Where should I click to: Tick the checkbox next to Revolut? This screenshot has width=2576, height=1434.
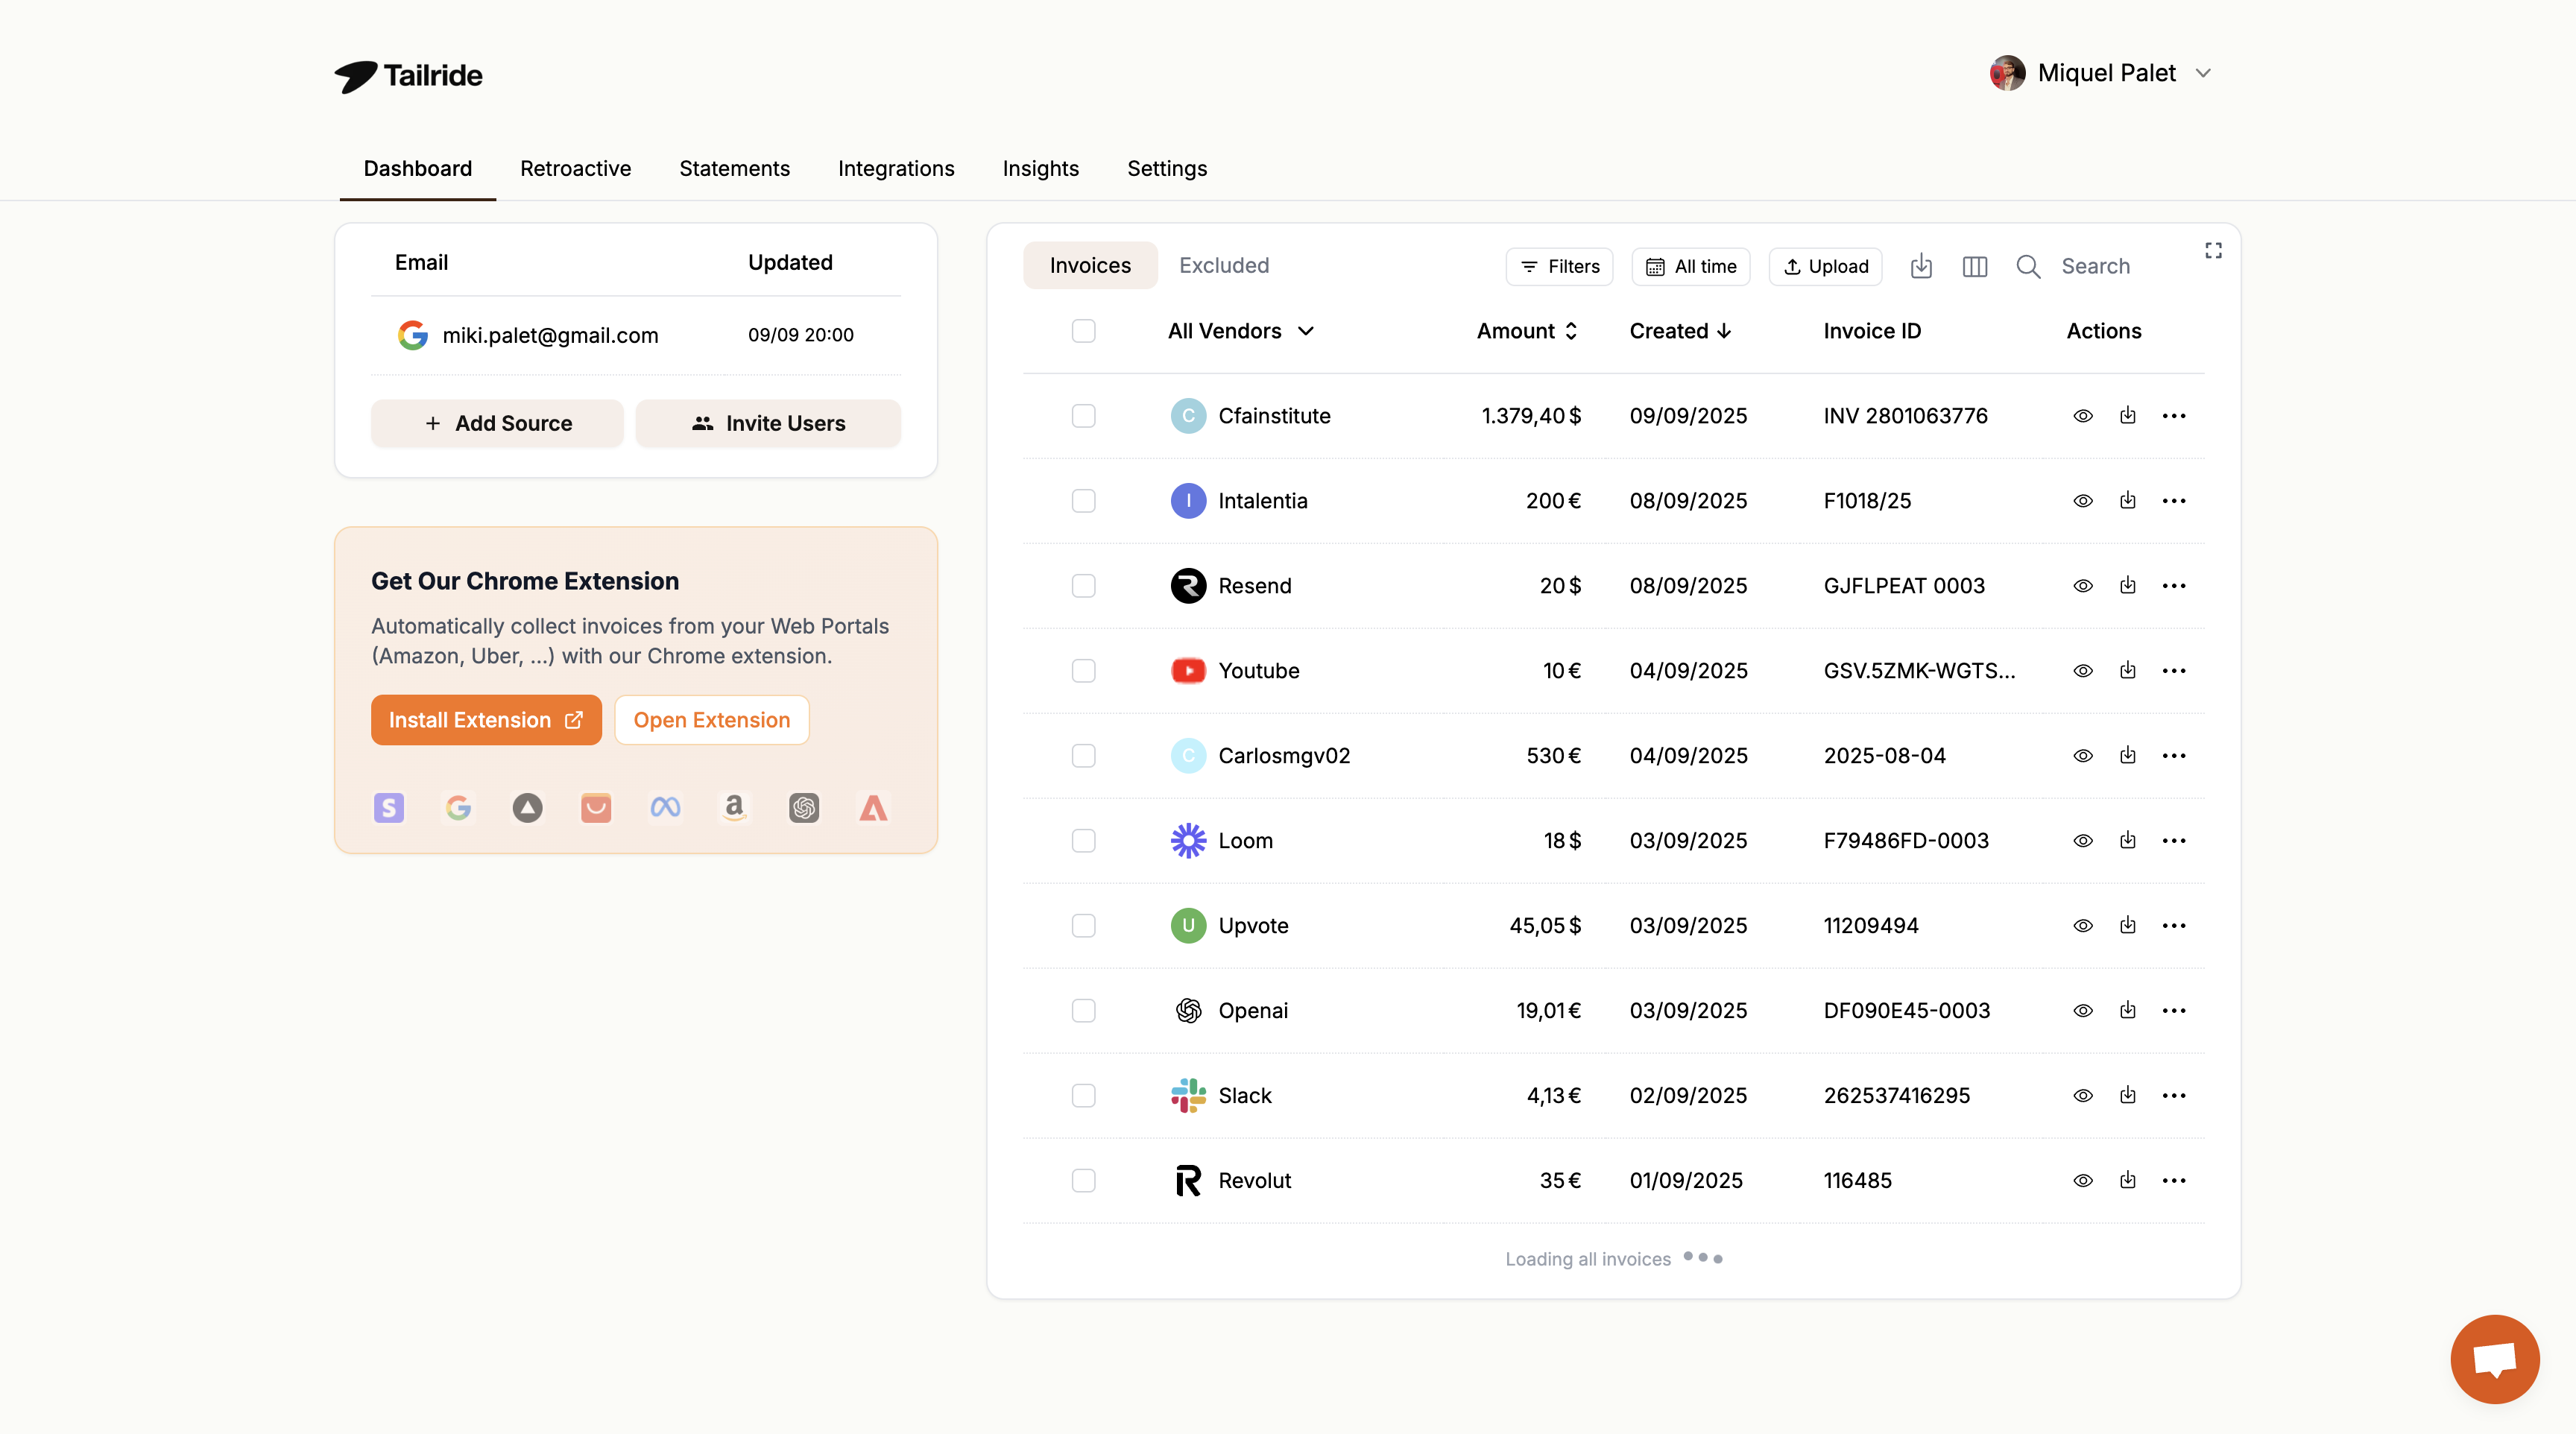[x=1083, y=1180]
